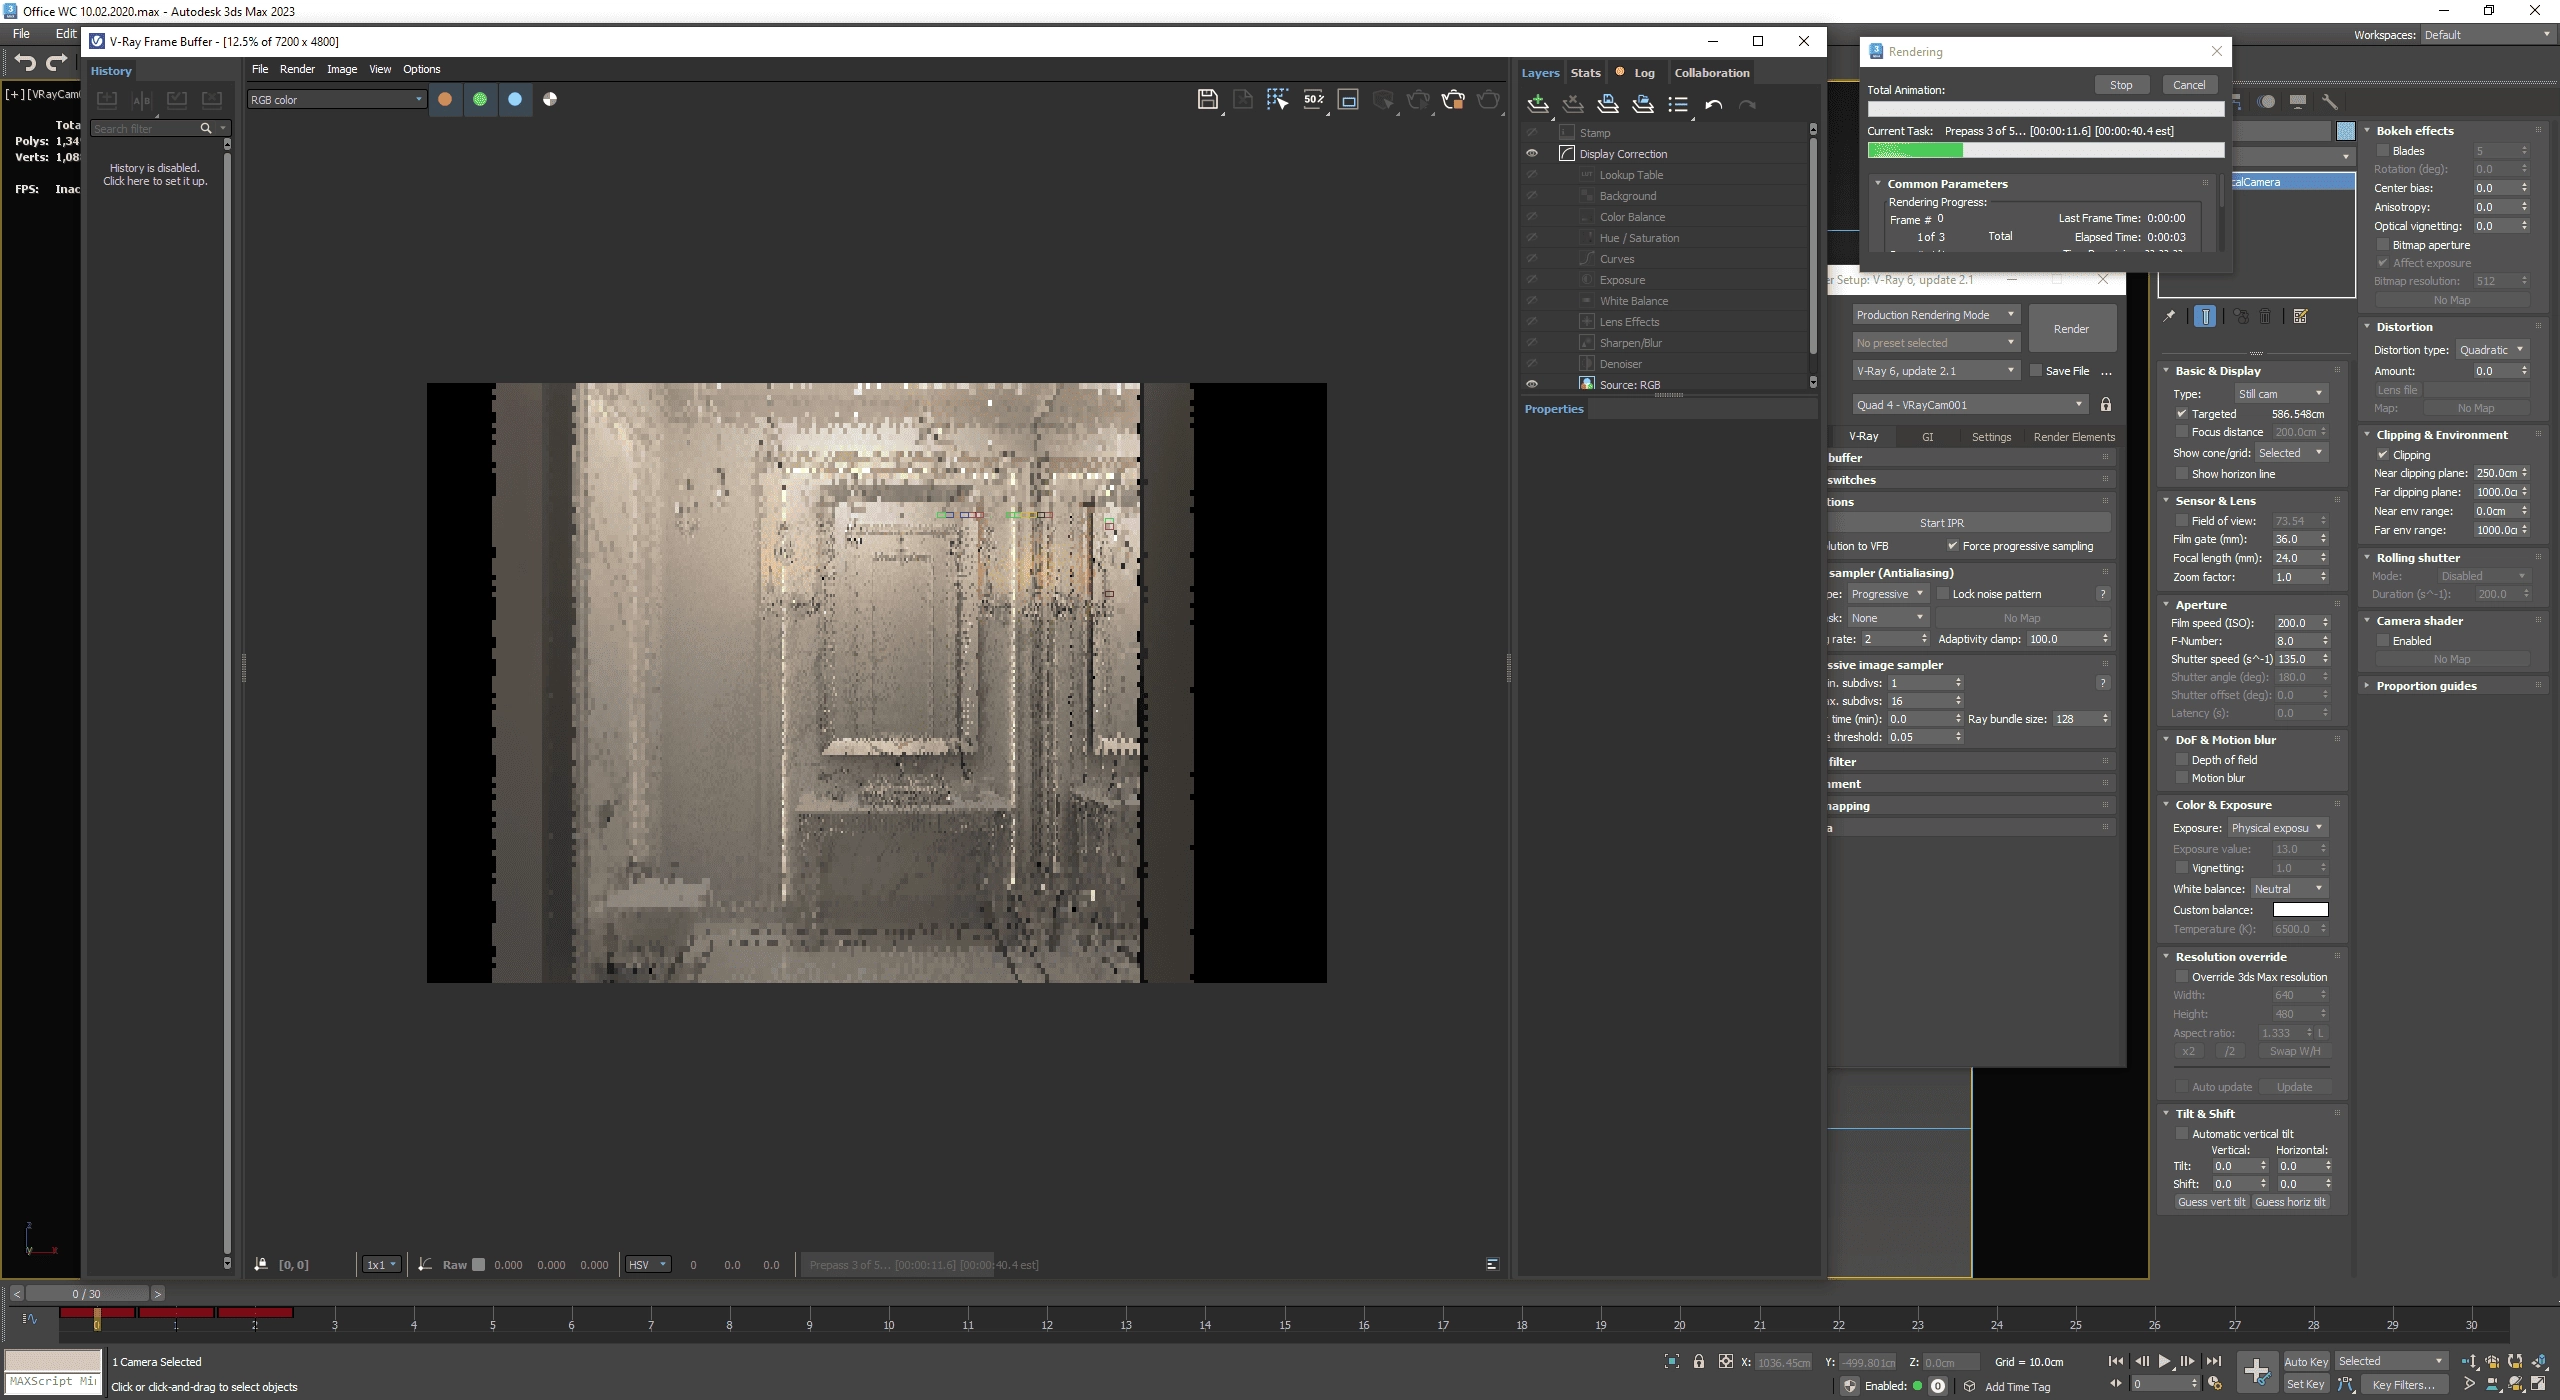The height and width of the screenshot is (1400, 2560).
Task: Click the undo arrow in Layers panel
Action: 1713,104
